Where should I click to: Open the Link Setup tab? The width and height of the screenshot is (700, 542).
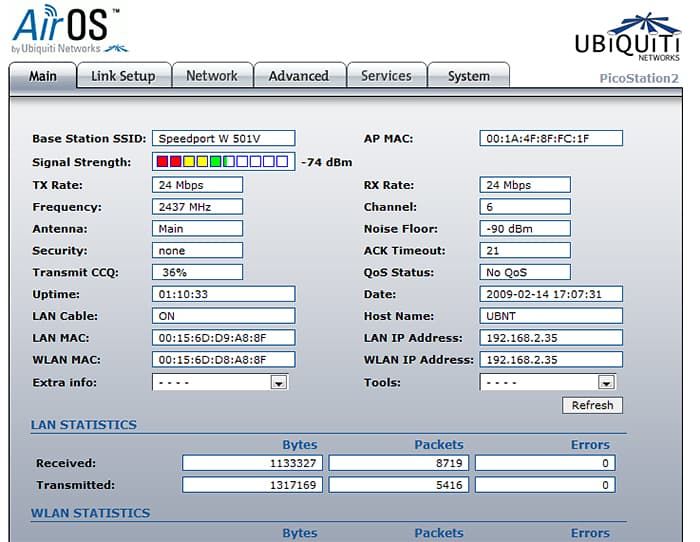(123, 76)
